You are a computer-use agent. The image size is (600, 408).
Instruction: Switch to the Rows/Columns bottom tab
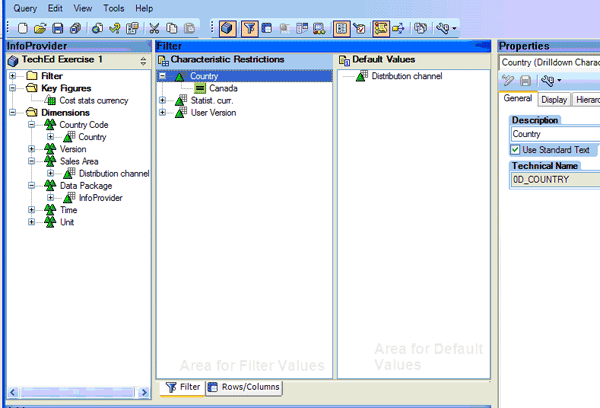pyautogui.click(x=244, y=387)
